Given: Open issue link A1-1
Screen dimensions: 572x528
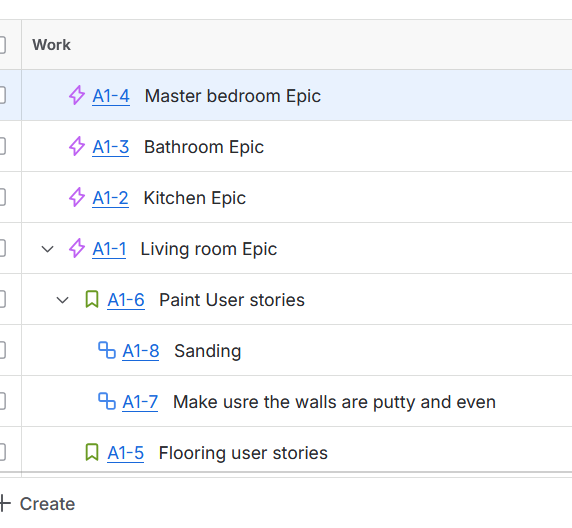Looking at the screenshot, I should pyautogui.click(x=109, y=249).
